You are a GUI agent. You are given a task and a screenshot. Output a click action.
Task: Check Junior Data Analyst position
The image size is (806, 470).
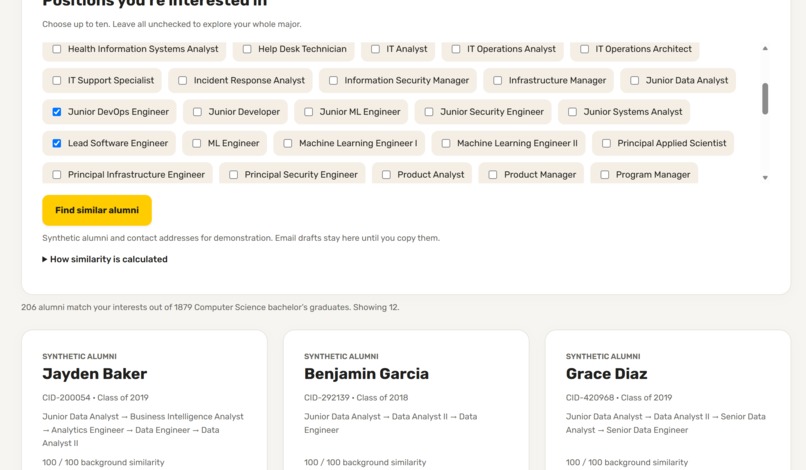click(x=634, y=80)
